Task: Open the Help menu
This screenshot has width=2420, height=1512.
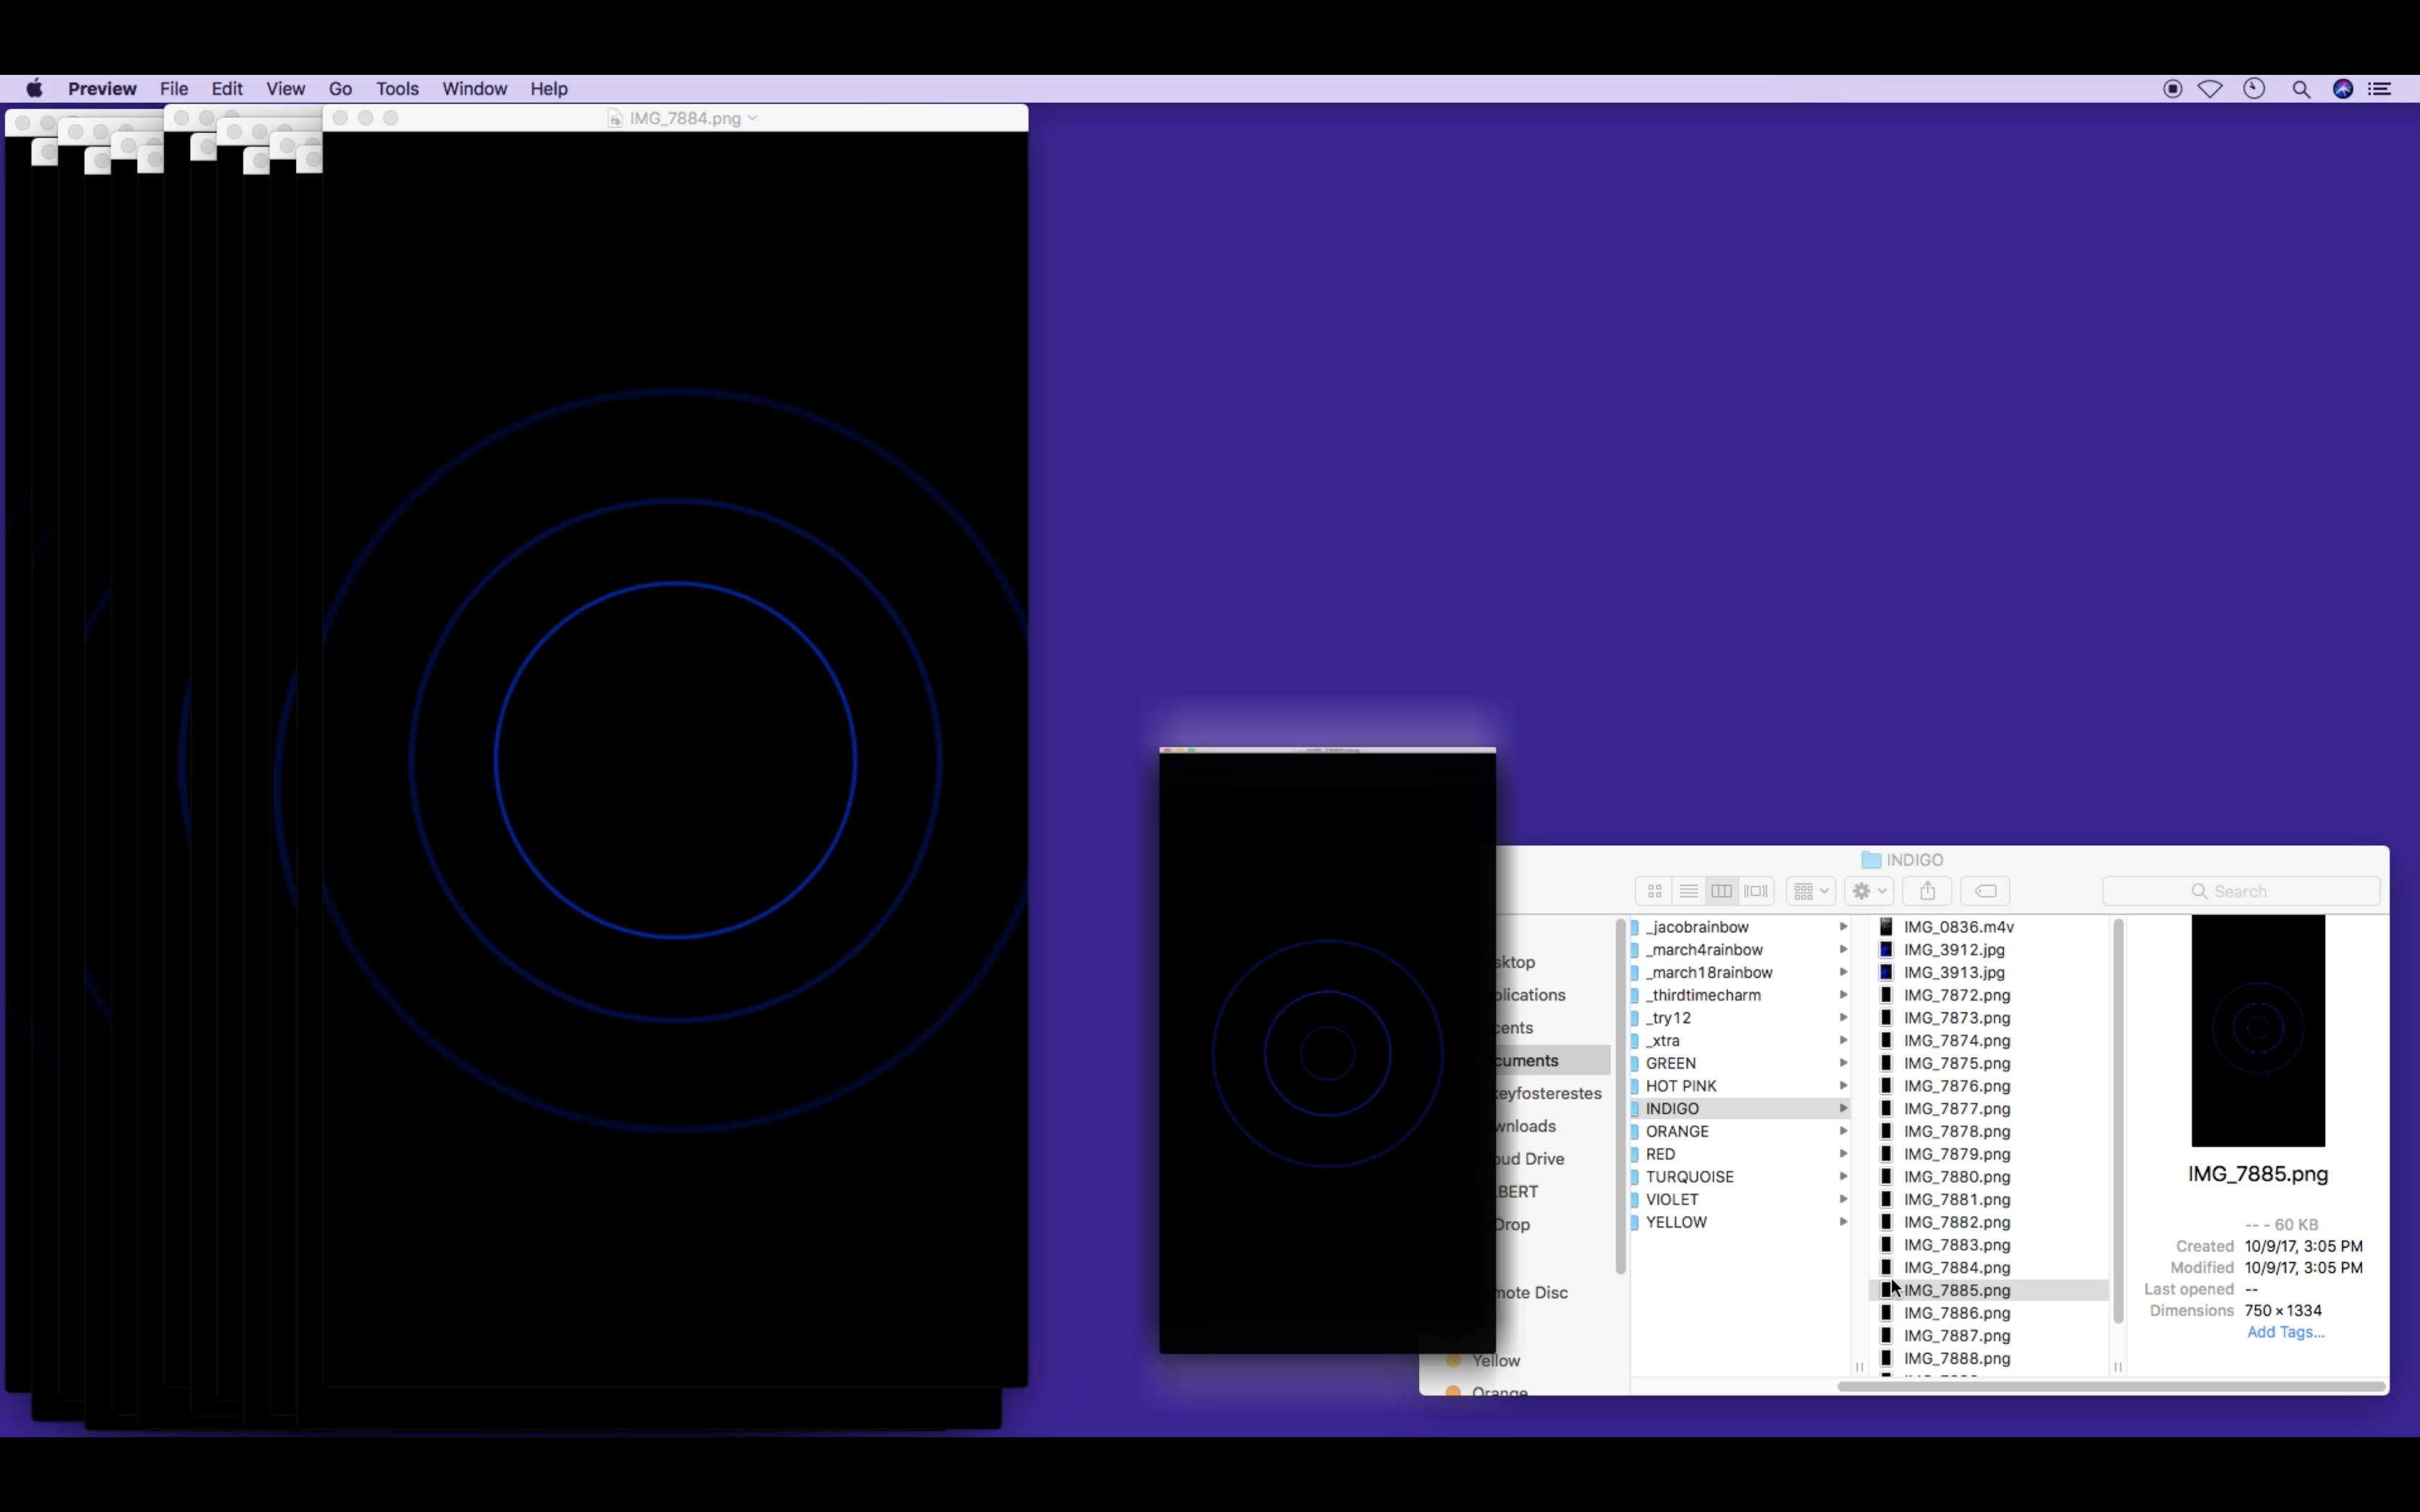Action: pyautogui.click(x=549, y=89)
